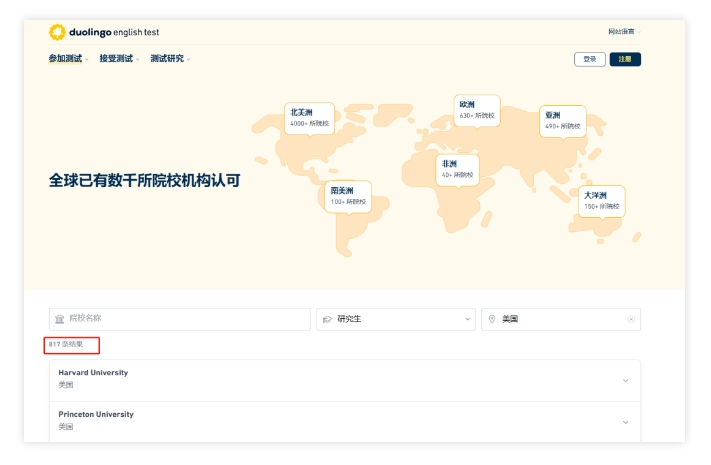Click the Harvard University name
The width and height of the screenshot is (711, 465).
93,372
